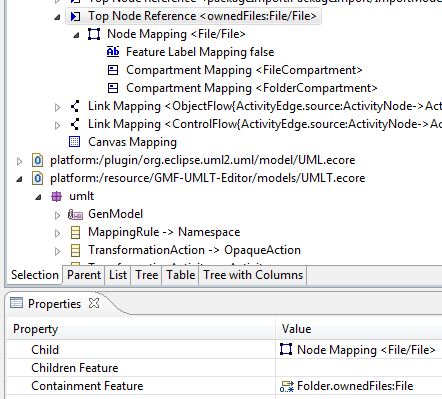
Task: Close the Properties view
Action: 94,303
